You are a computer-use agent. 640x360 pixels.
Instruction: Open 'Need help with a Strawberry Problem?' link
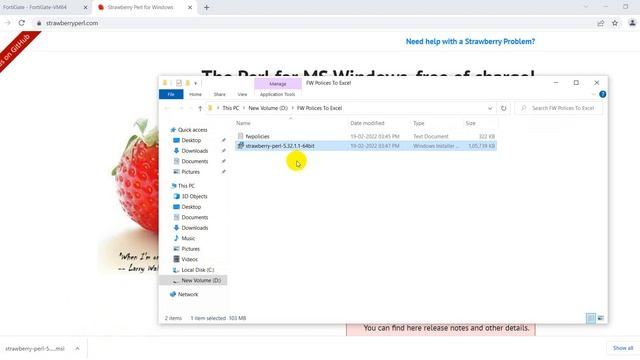[470, 42]
